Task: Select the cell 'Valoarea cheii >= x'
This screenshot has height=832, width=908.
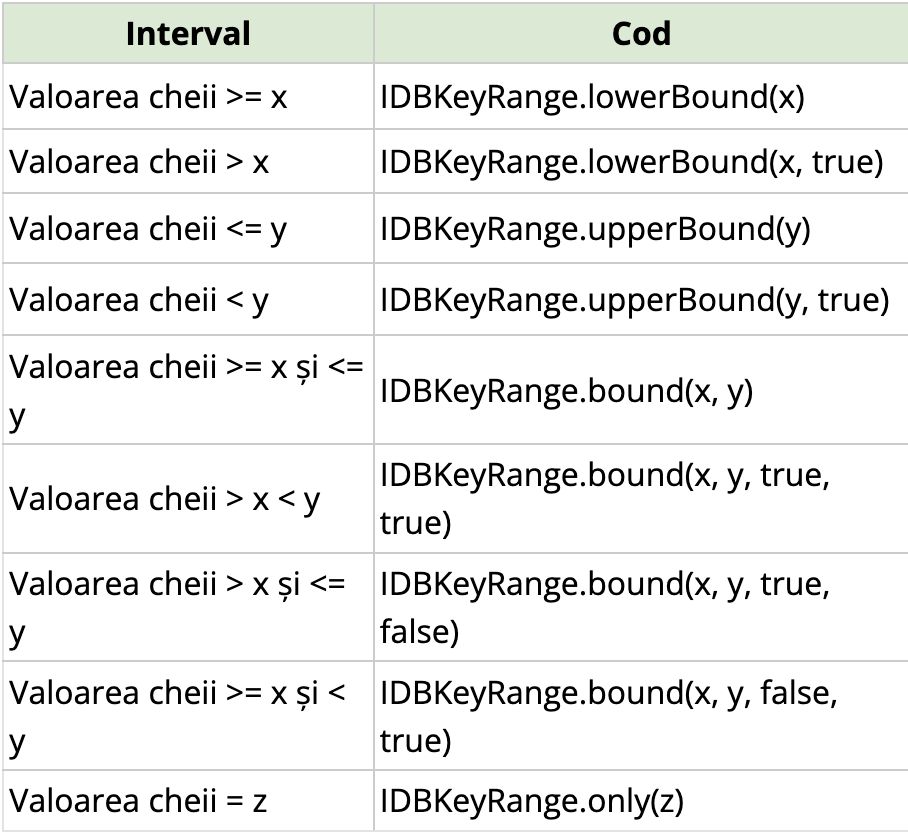Action: [x=188, y=96]
